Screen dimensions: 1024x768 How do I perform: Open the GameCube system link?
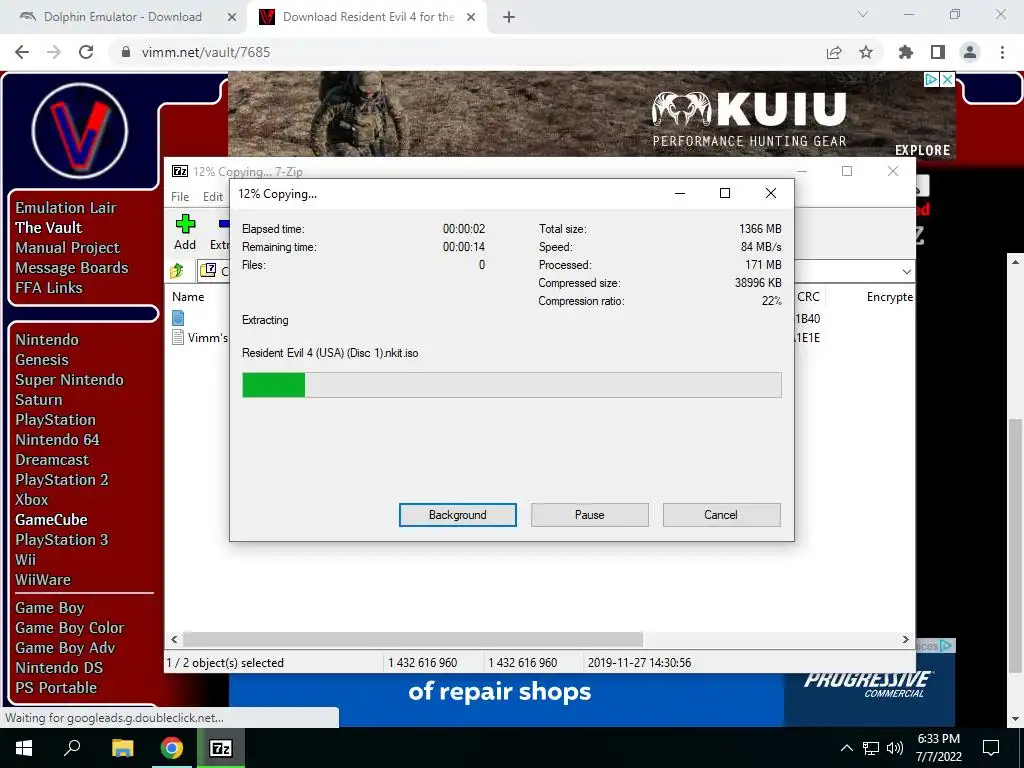pyautogui.click(x=52, y=520)
